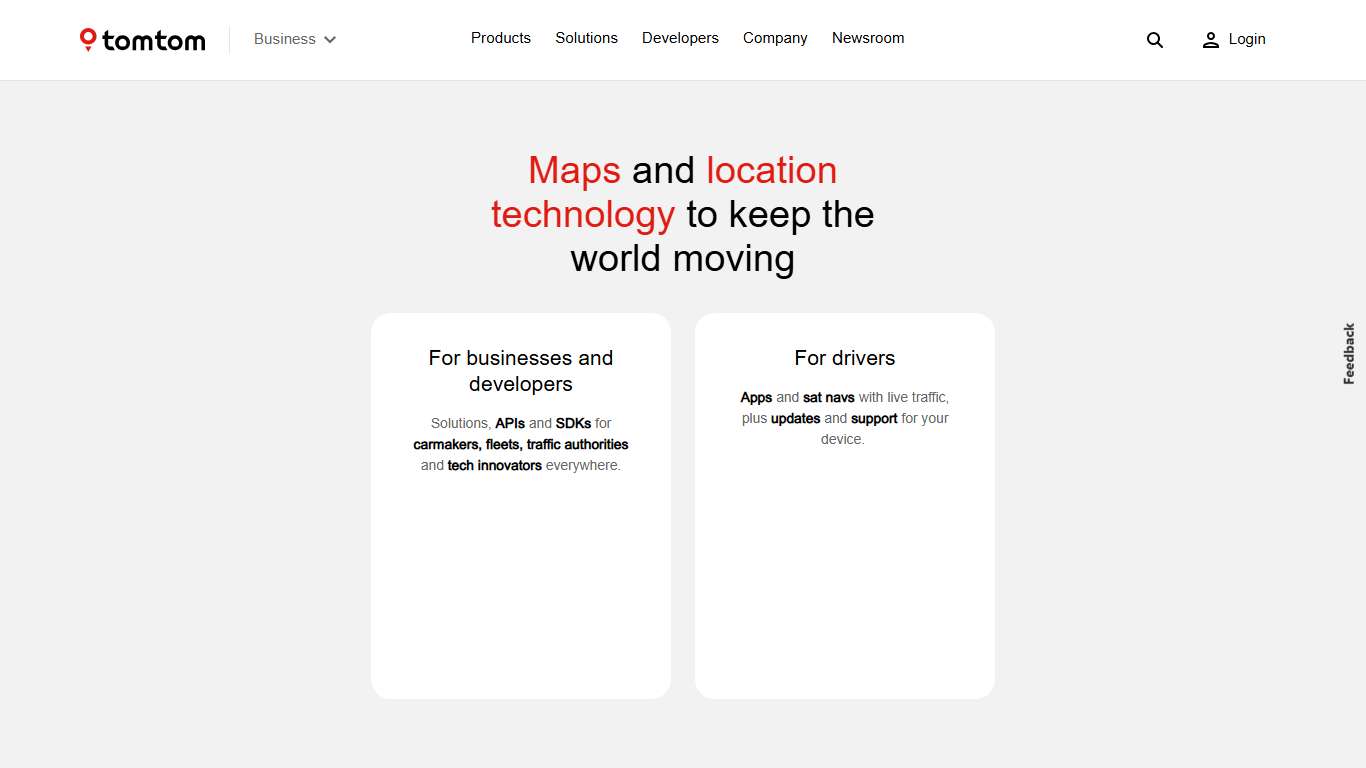Open the Solutions menu

[x=586, y=38]
